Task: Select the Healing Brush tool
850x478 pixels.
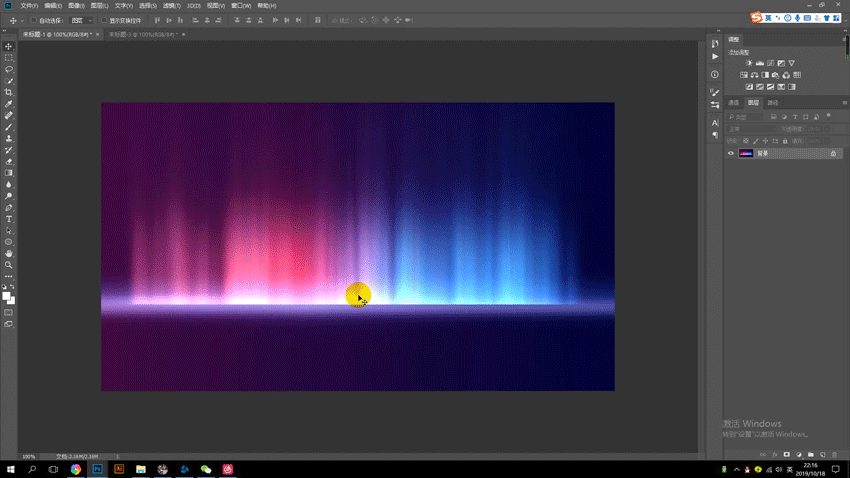Action: pyautogui.click(x=9, y=115)
